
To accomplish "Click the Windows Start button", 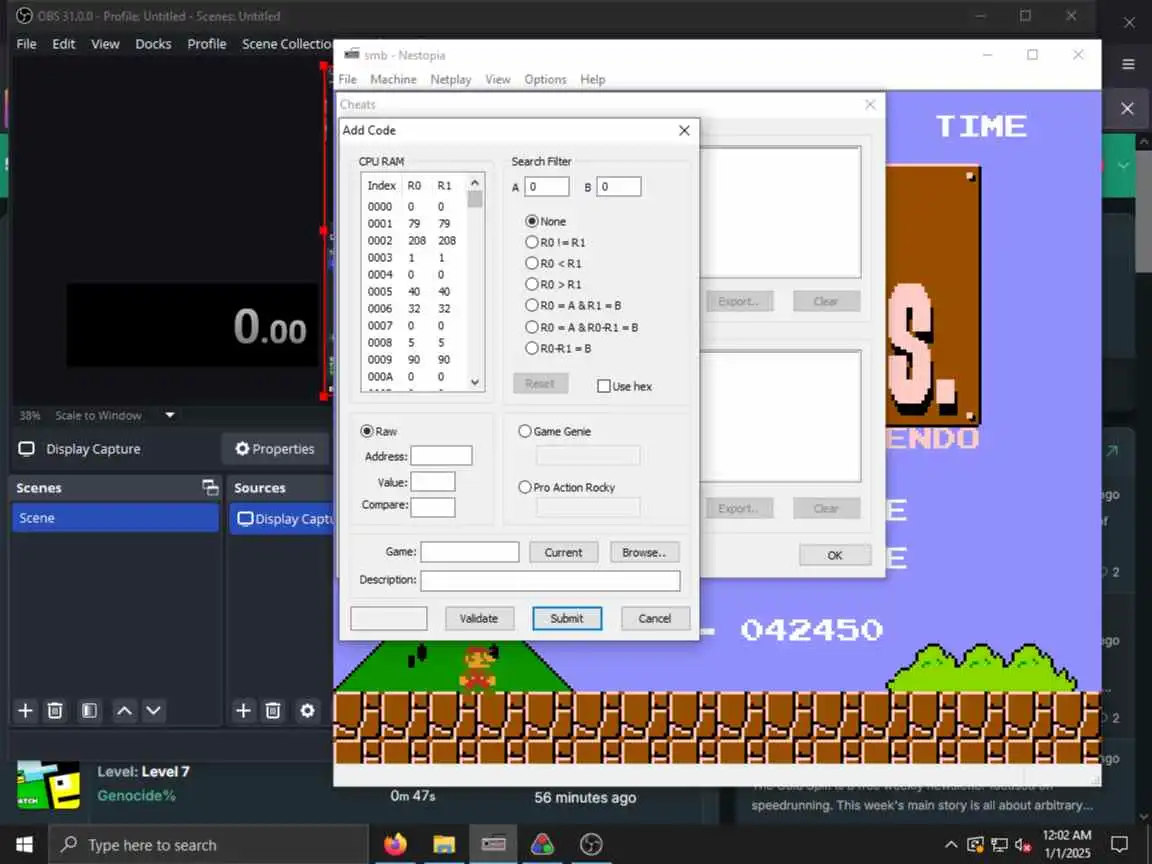I will click(x=24, y=844).
